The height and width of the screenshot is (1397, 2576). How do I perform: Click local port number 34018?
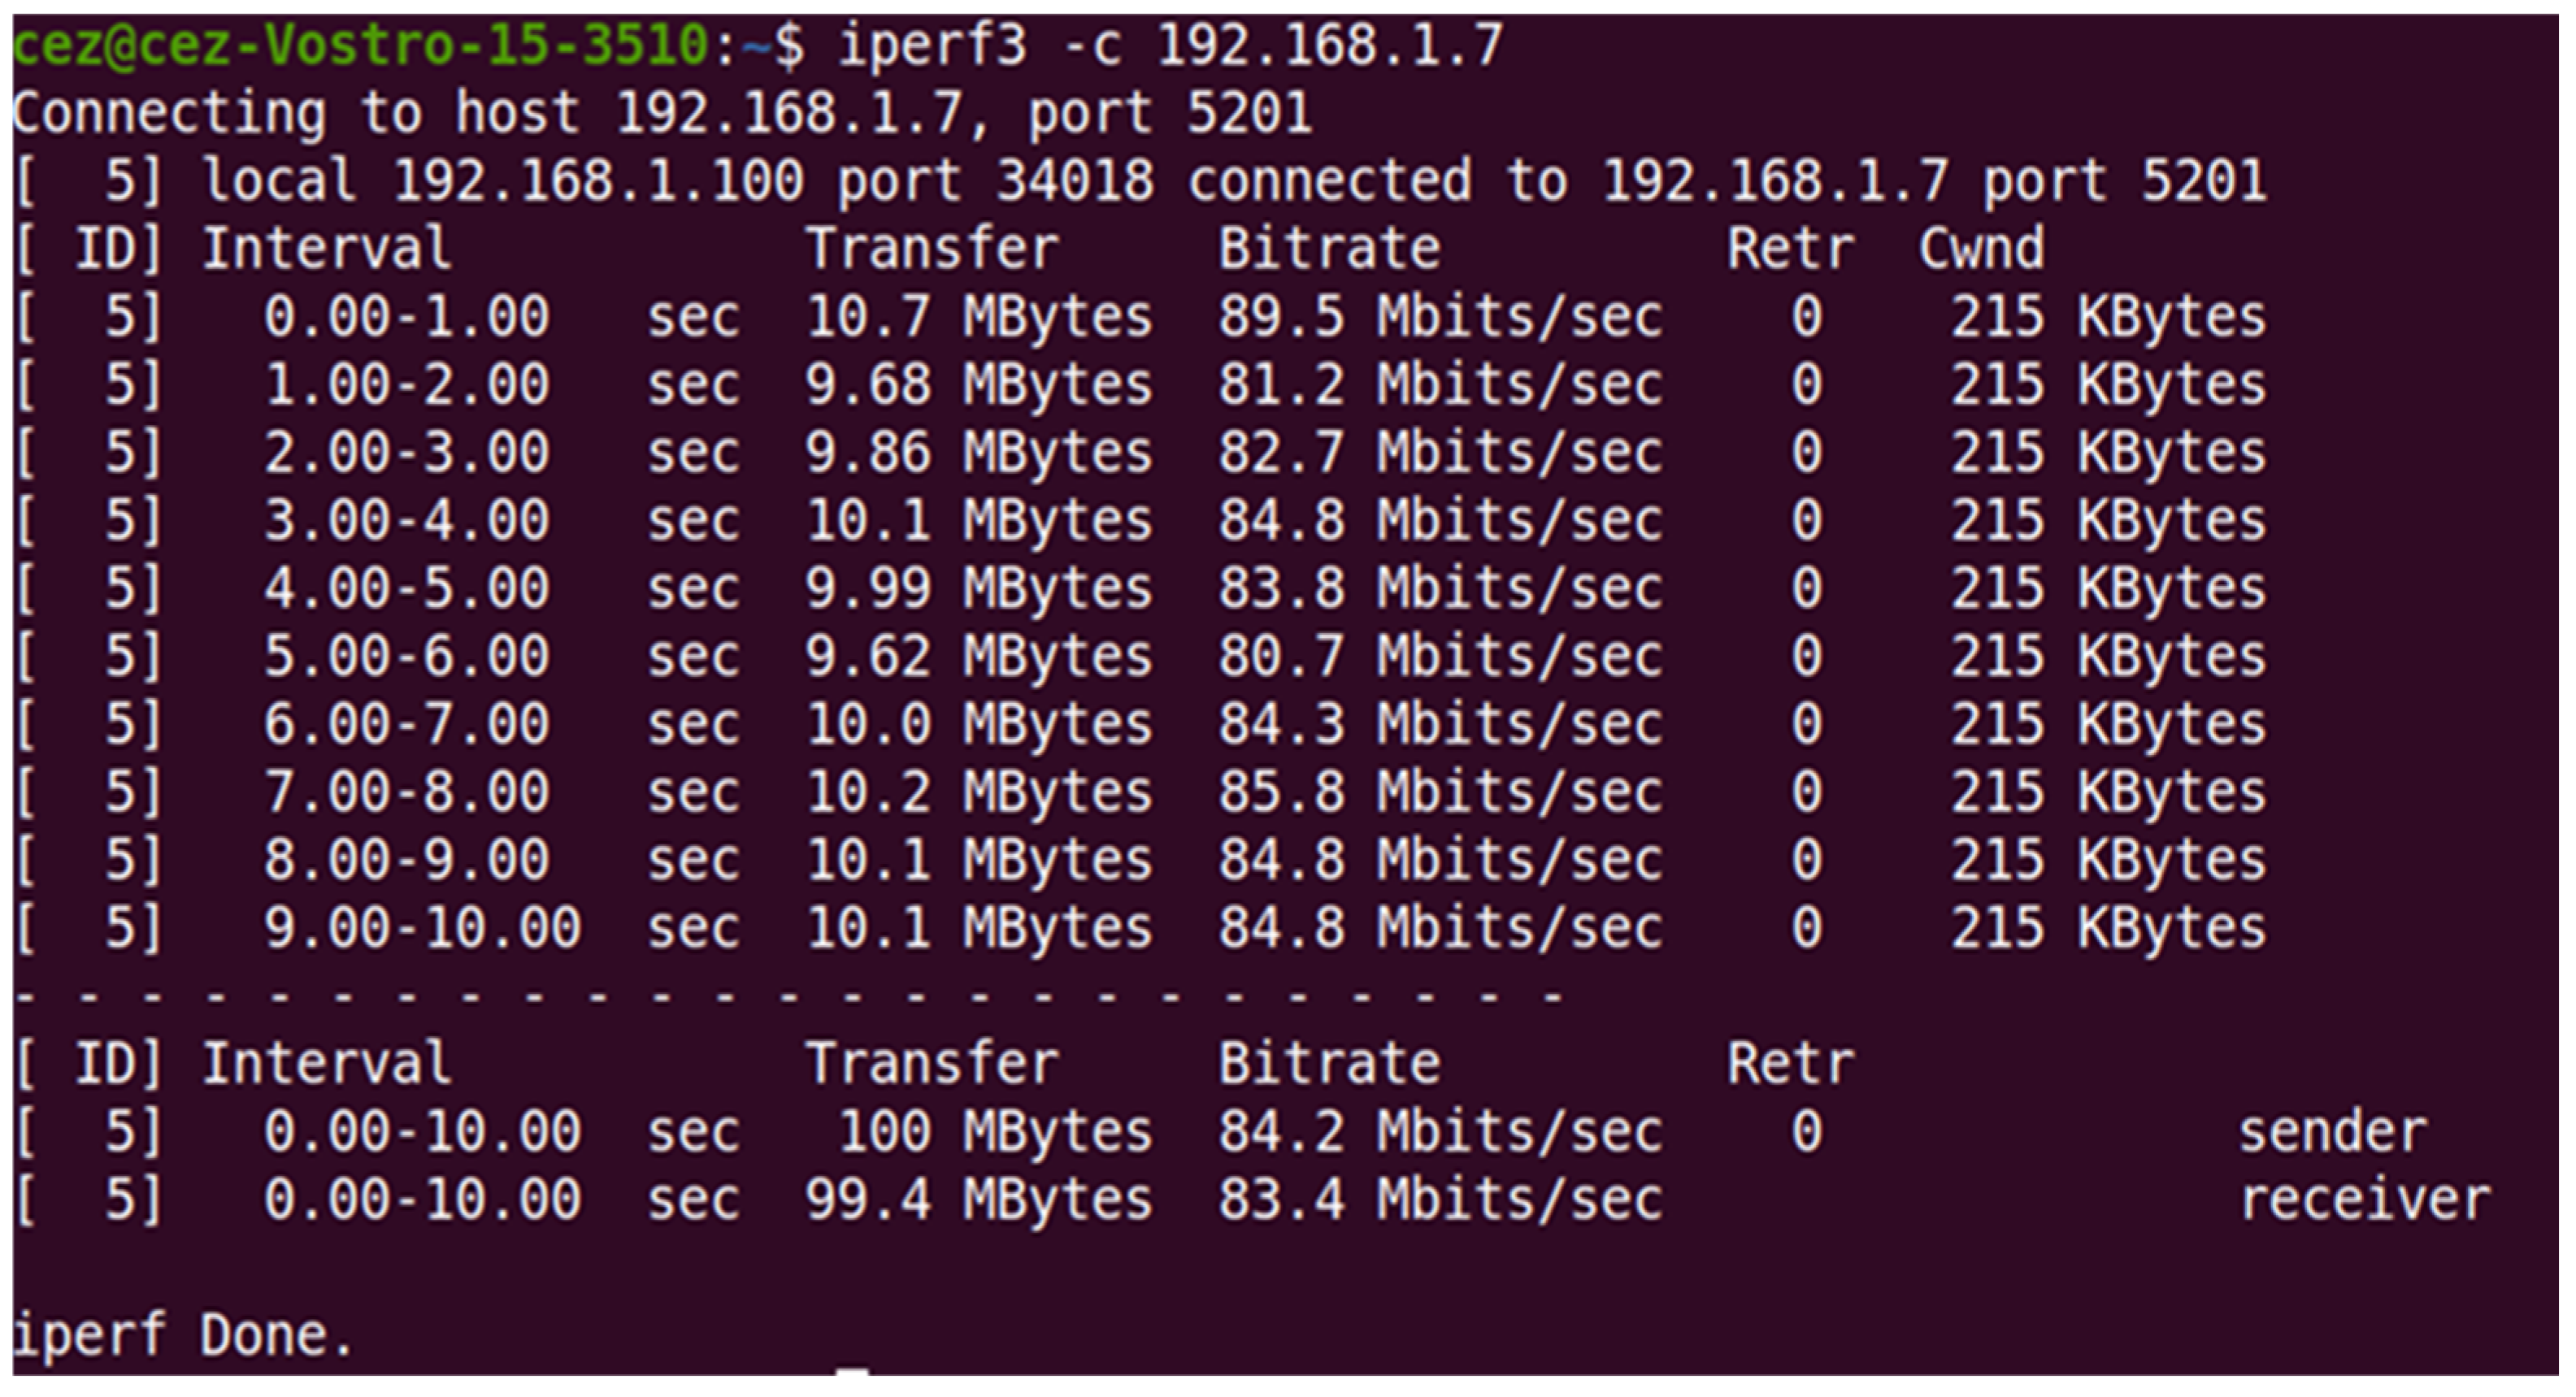1075,181
